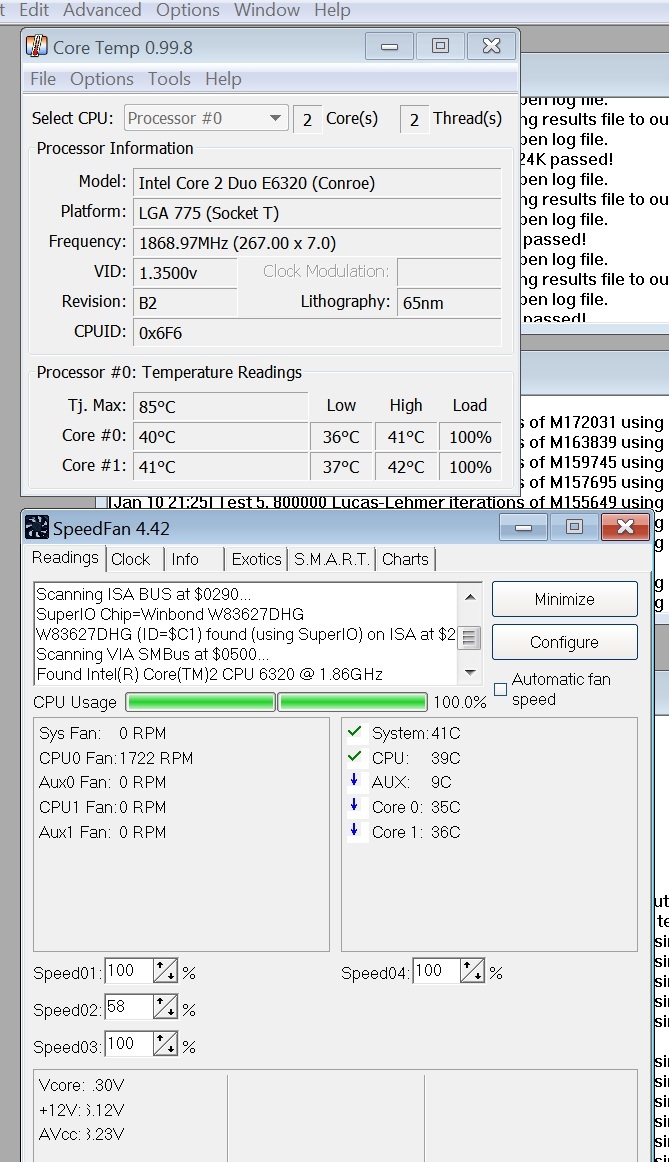
Task: Click the SpeedFan log scroll-up arrow
Action: click(470, 597)
